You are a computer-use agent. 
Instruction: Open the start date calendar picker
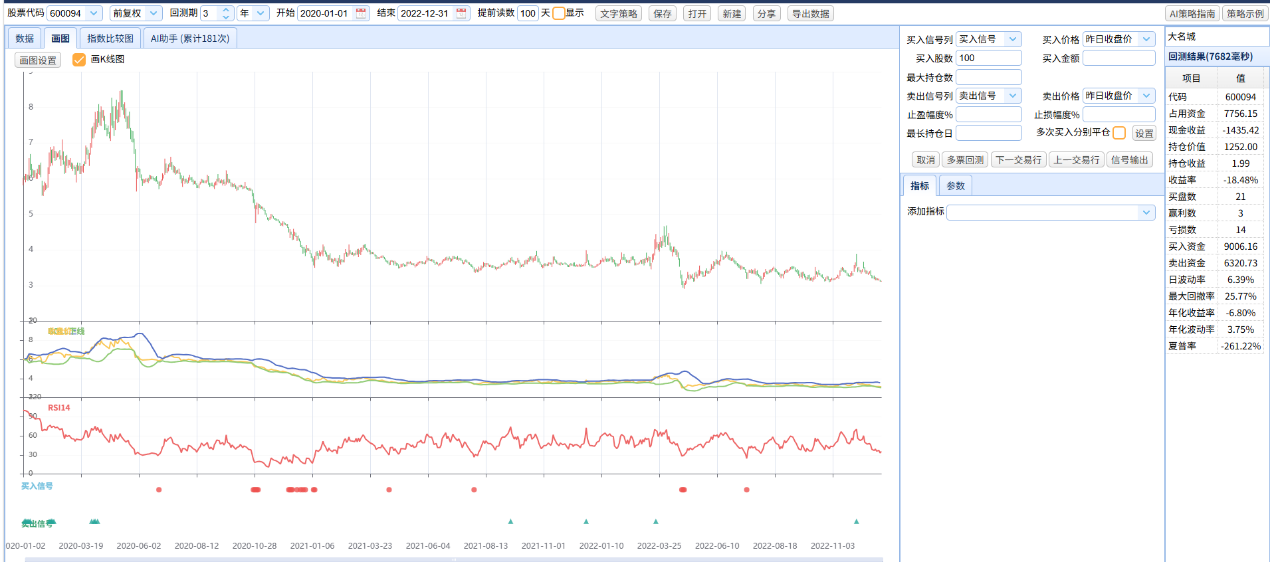coord(361,13)
